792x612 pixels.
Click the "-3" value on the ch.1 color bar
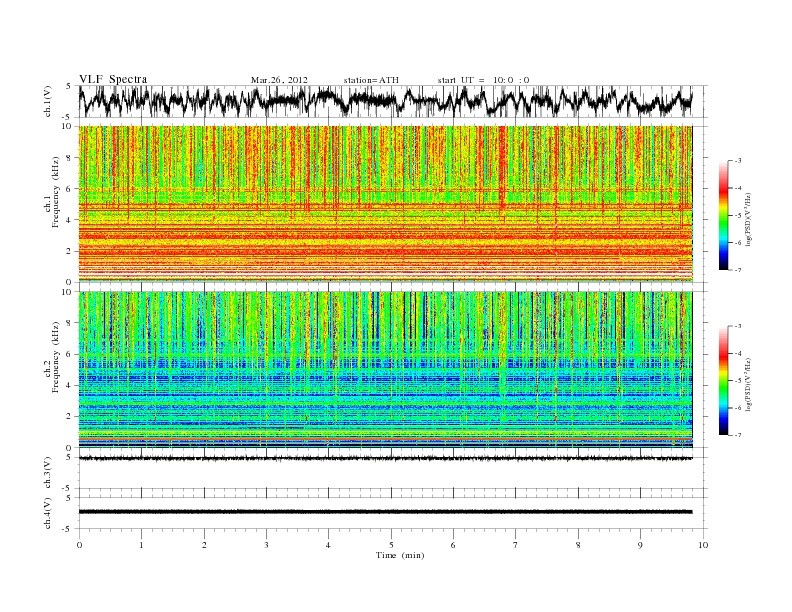tap(737, 161)
